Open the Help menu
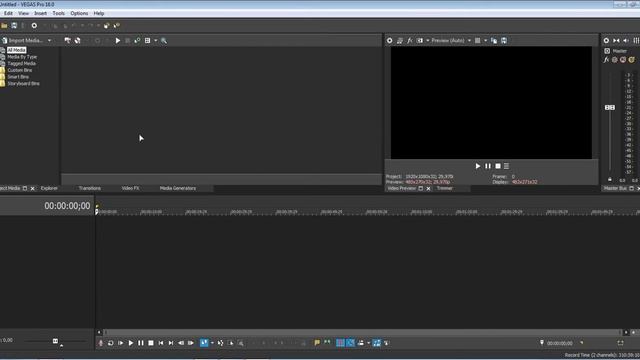The image size is (640, 360). coord(99,13)
